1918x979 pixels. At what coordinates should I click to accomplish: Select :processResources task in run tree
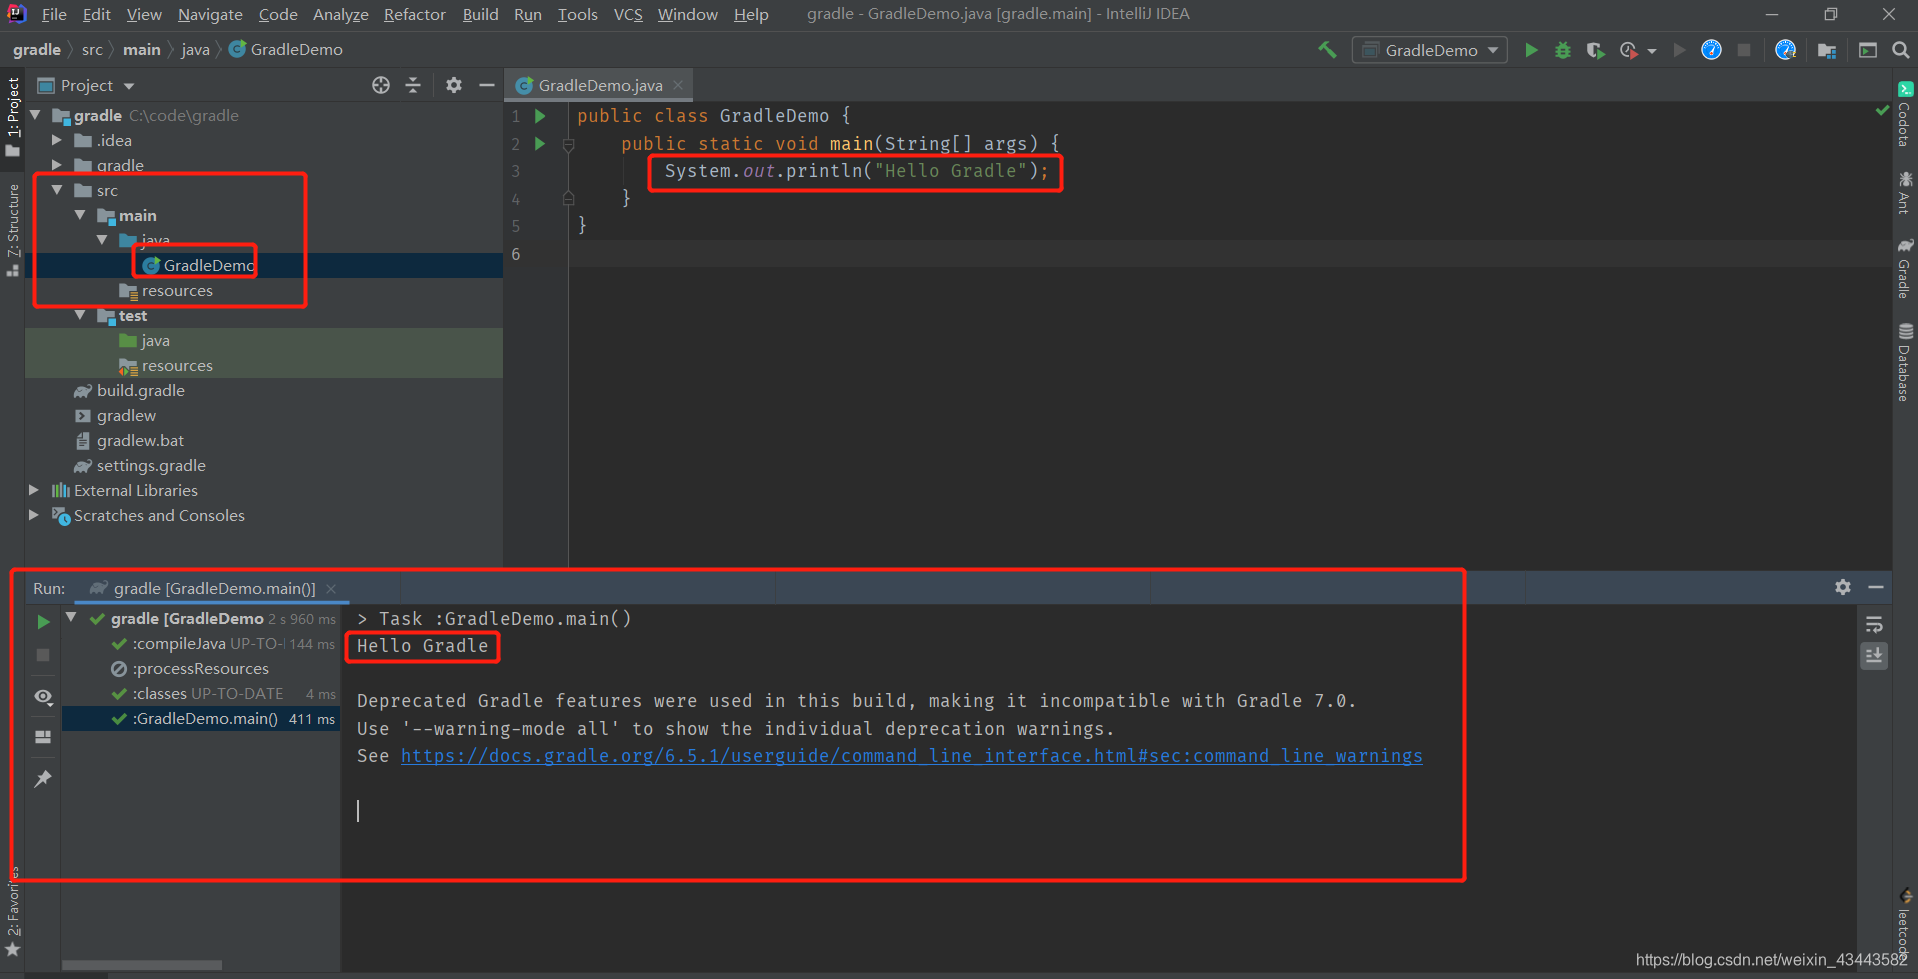[x=201, y=669]
